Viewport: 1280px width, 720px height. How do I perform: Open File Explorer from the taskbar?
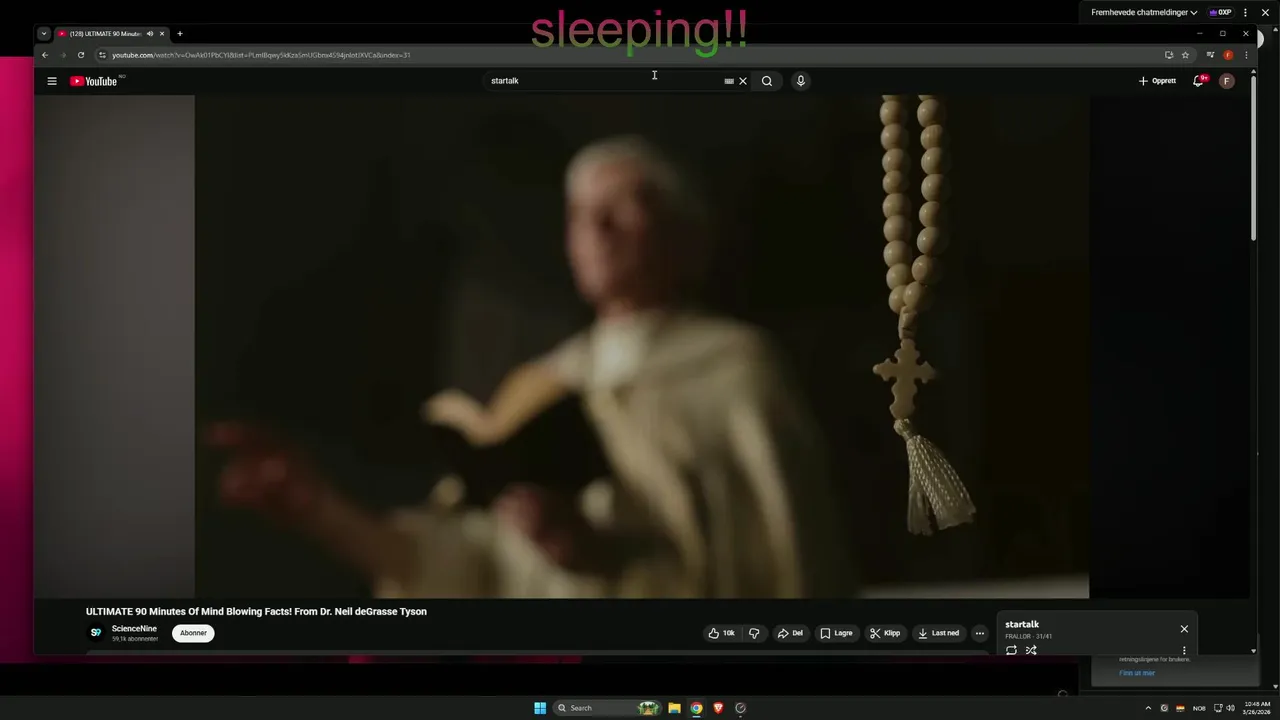(x=674, y=708)
